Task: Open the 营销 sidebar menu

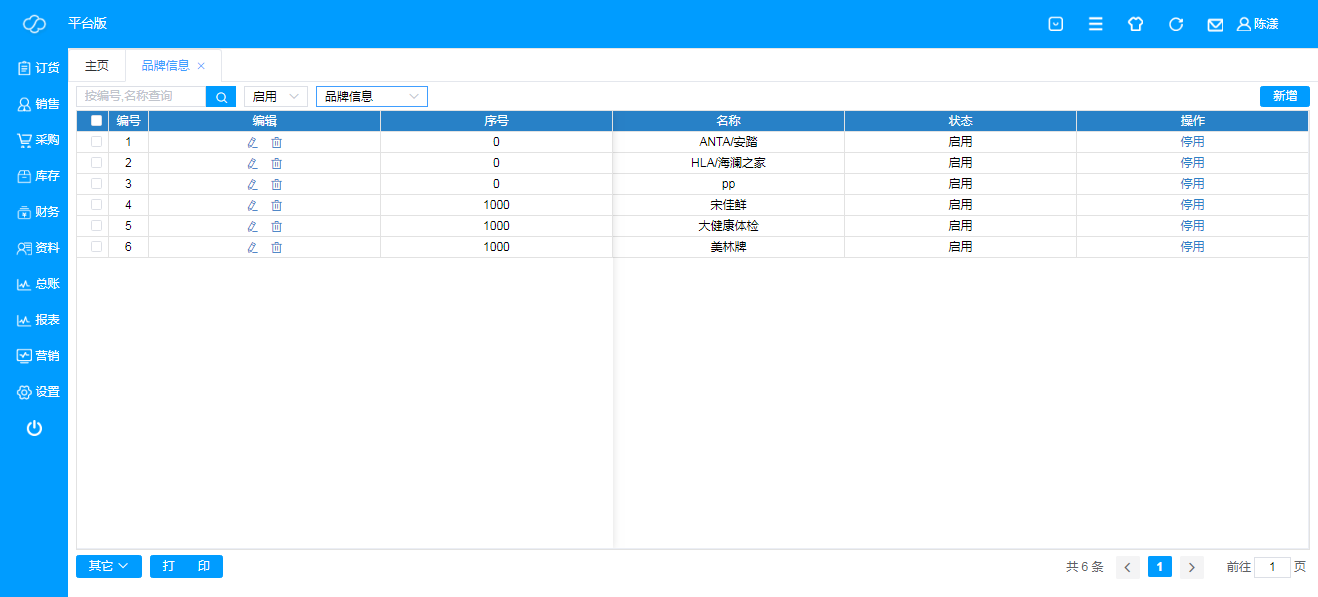Action: tap(38, 356)
